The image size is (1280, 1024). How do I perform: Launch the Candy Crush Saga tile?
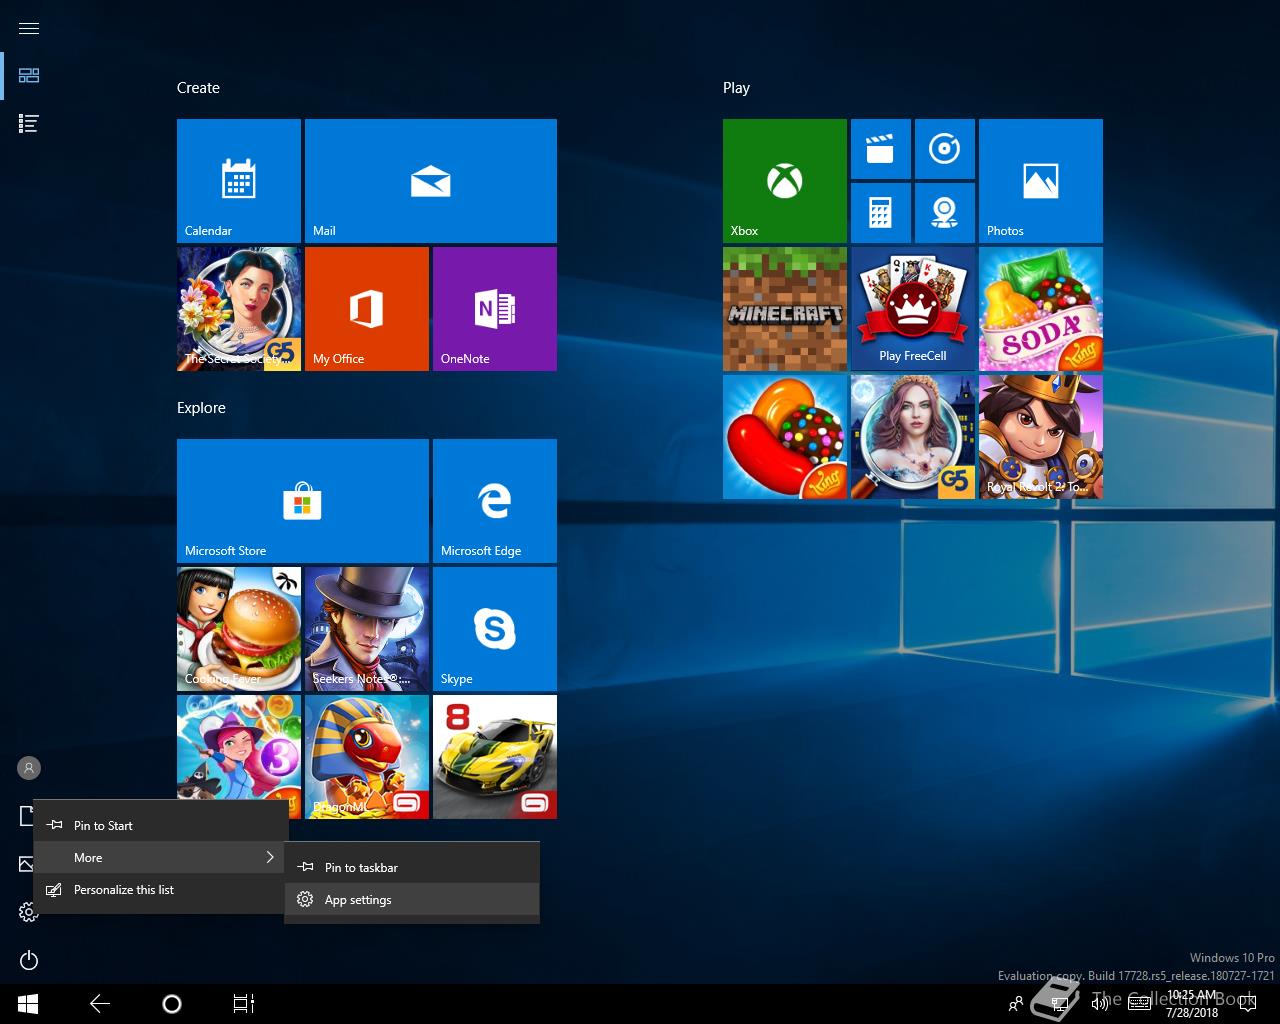(x=785, y=437)
